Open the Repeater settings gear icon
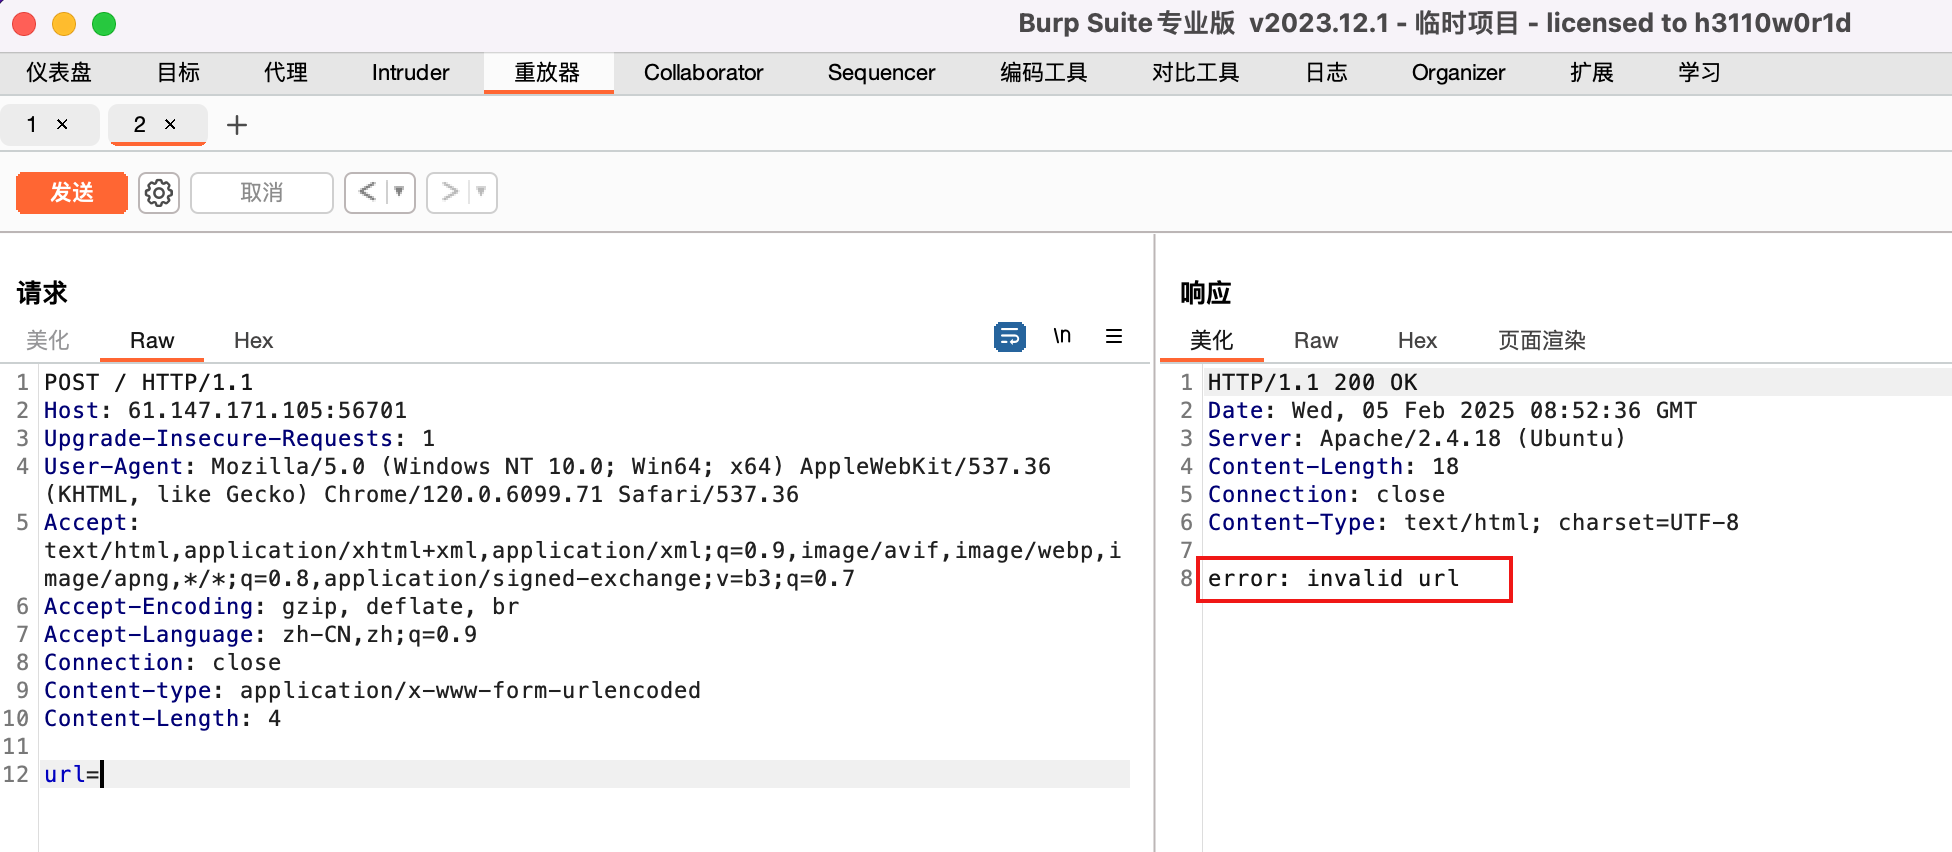 159,192
